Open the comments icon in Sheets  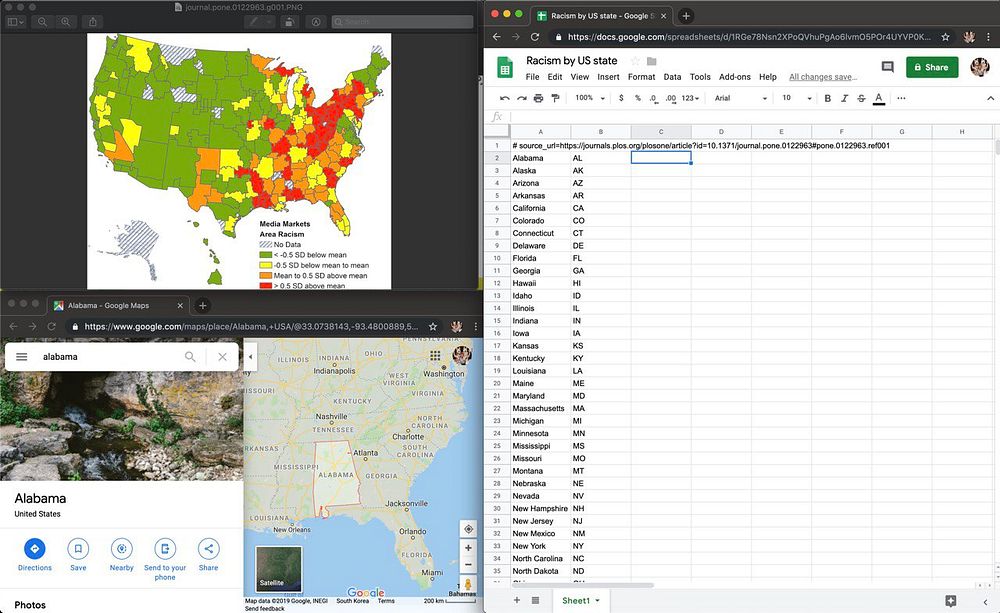[x=887, y=67]
